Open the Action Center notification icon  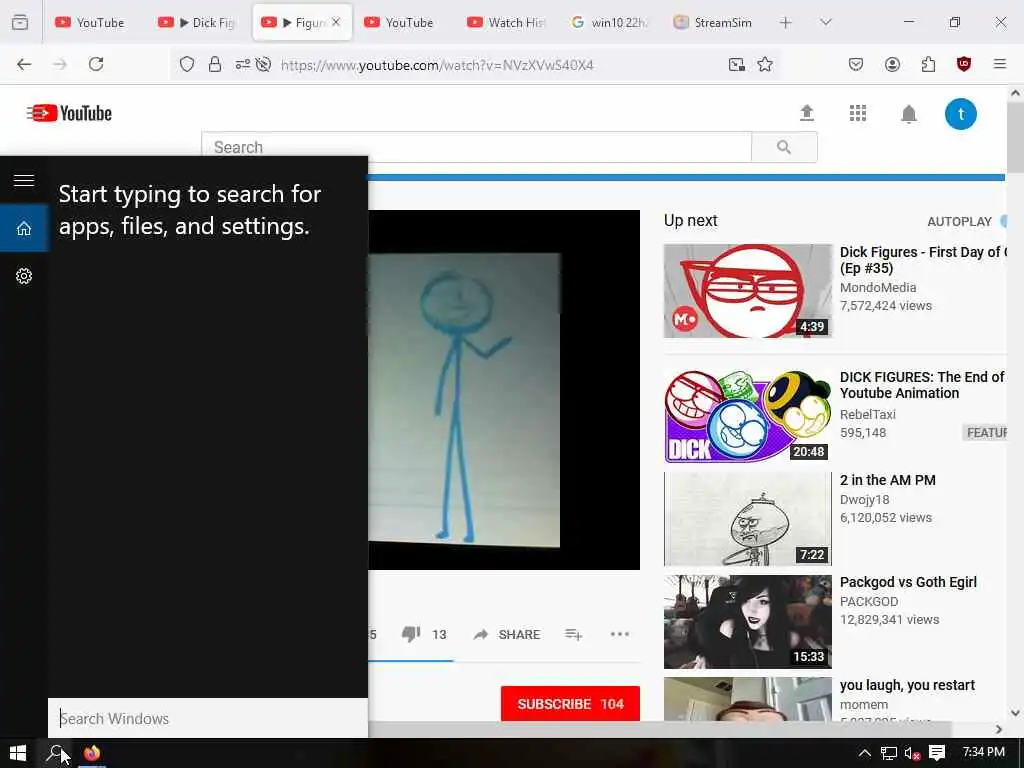(x=937, y=753)
